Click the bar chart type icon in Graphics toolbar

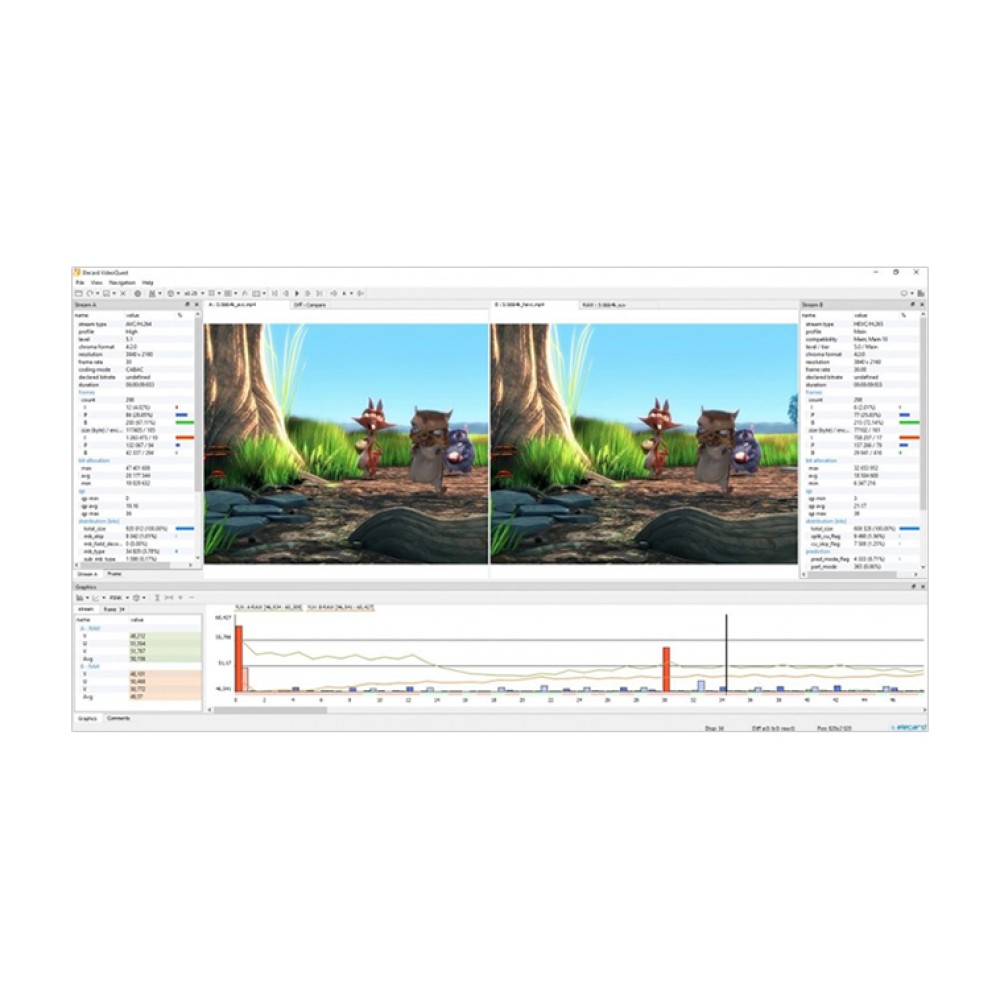coord(80,598)
